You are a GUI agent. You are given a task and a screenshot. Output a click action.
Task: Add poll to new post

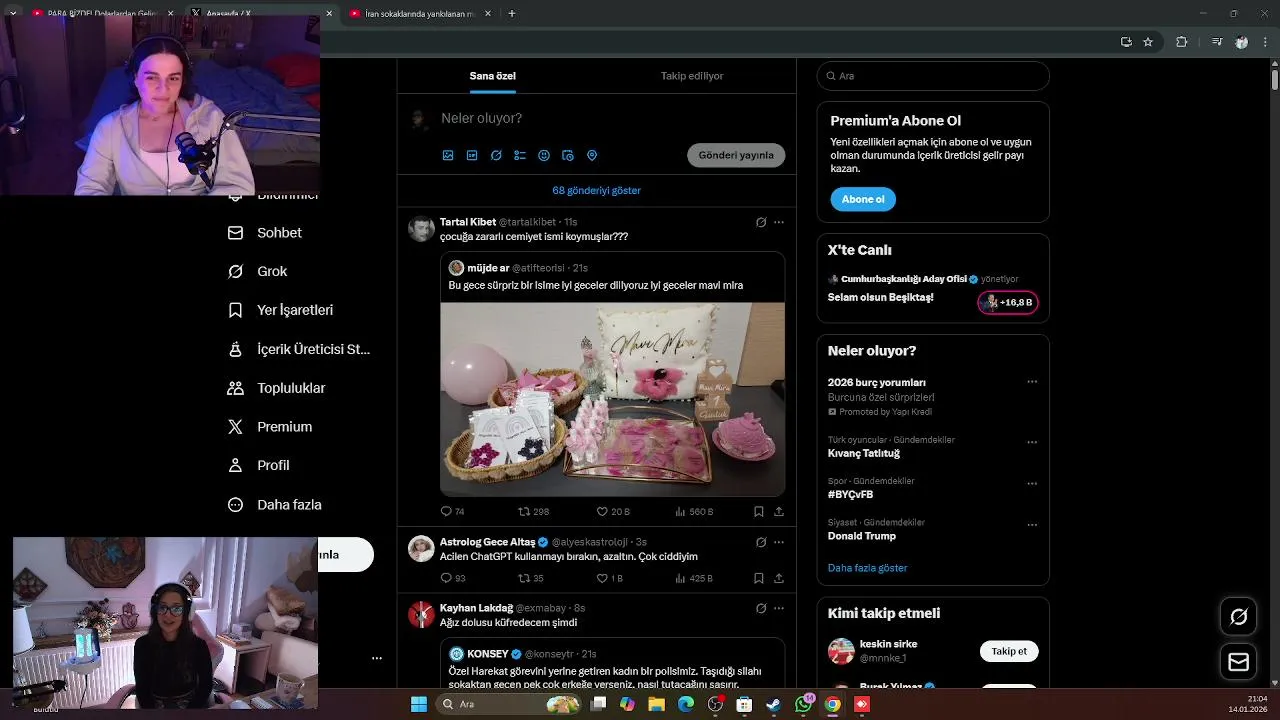pyautogui.click(x=520, y=155)
